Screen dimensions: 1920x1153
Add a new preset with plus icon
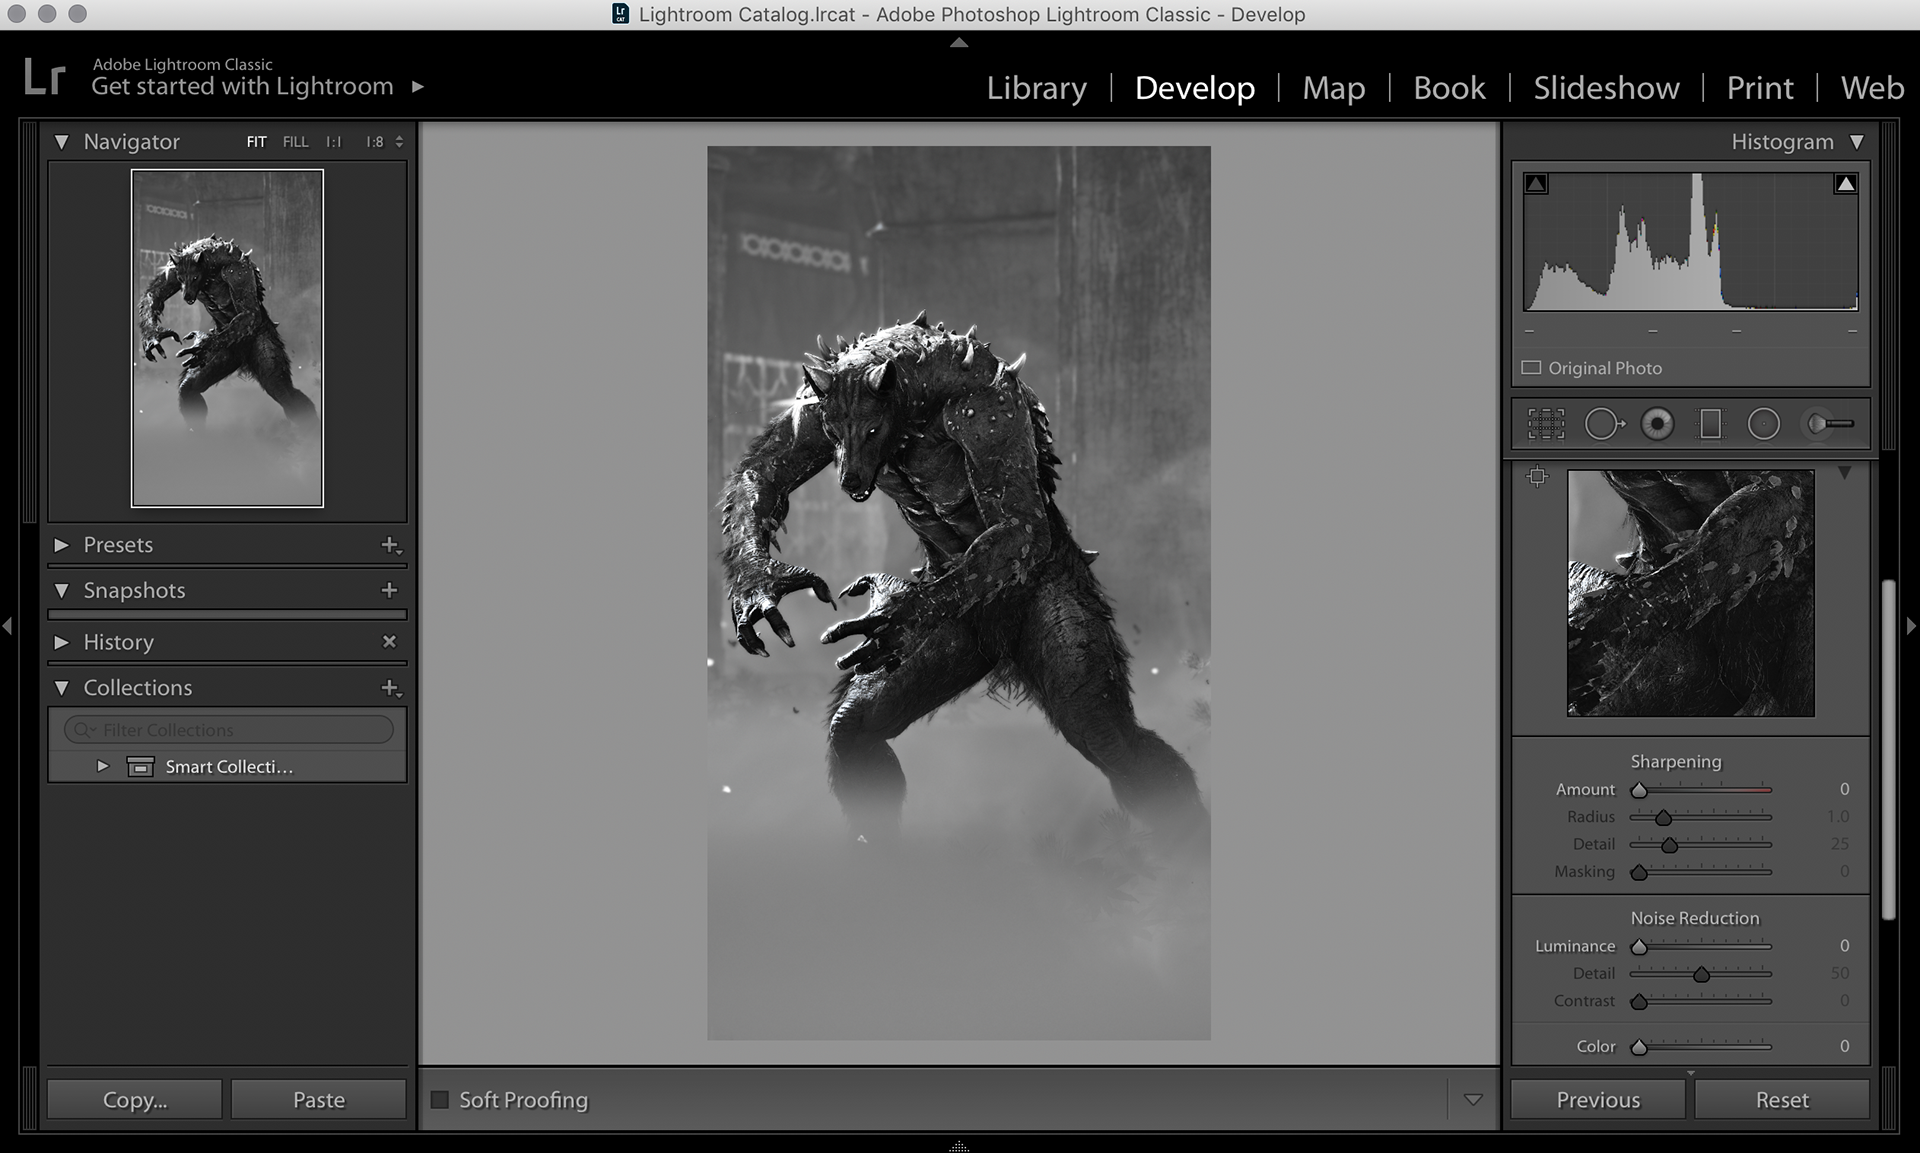390,545
